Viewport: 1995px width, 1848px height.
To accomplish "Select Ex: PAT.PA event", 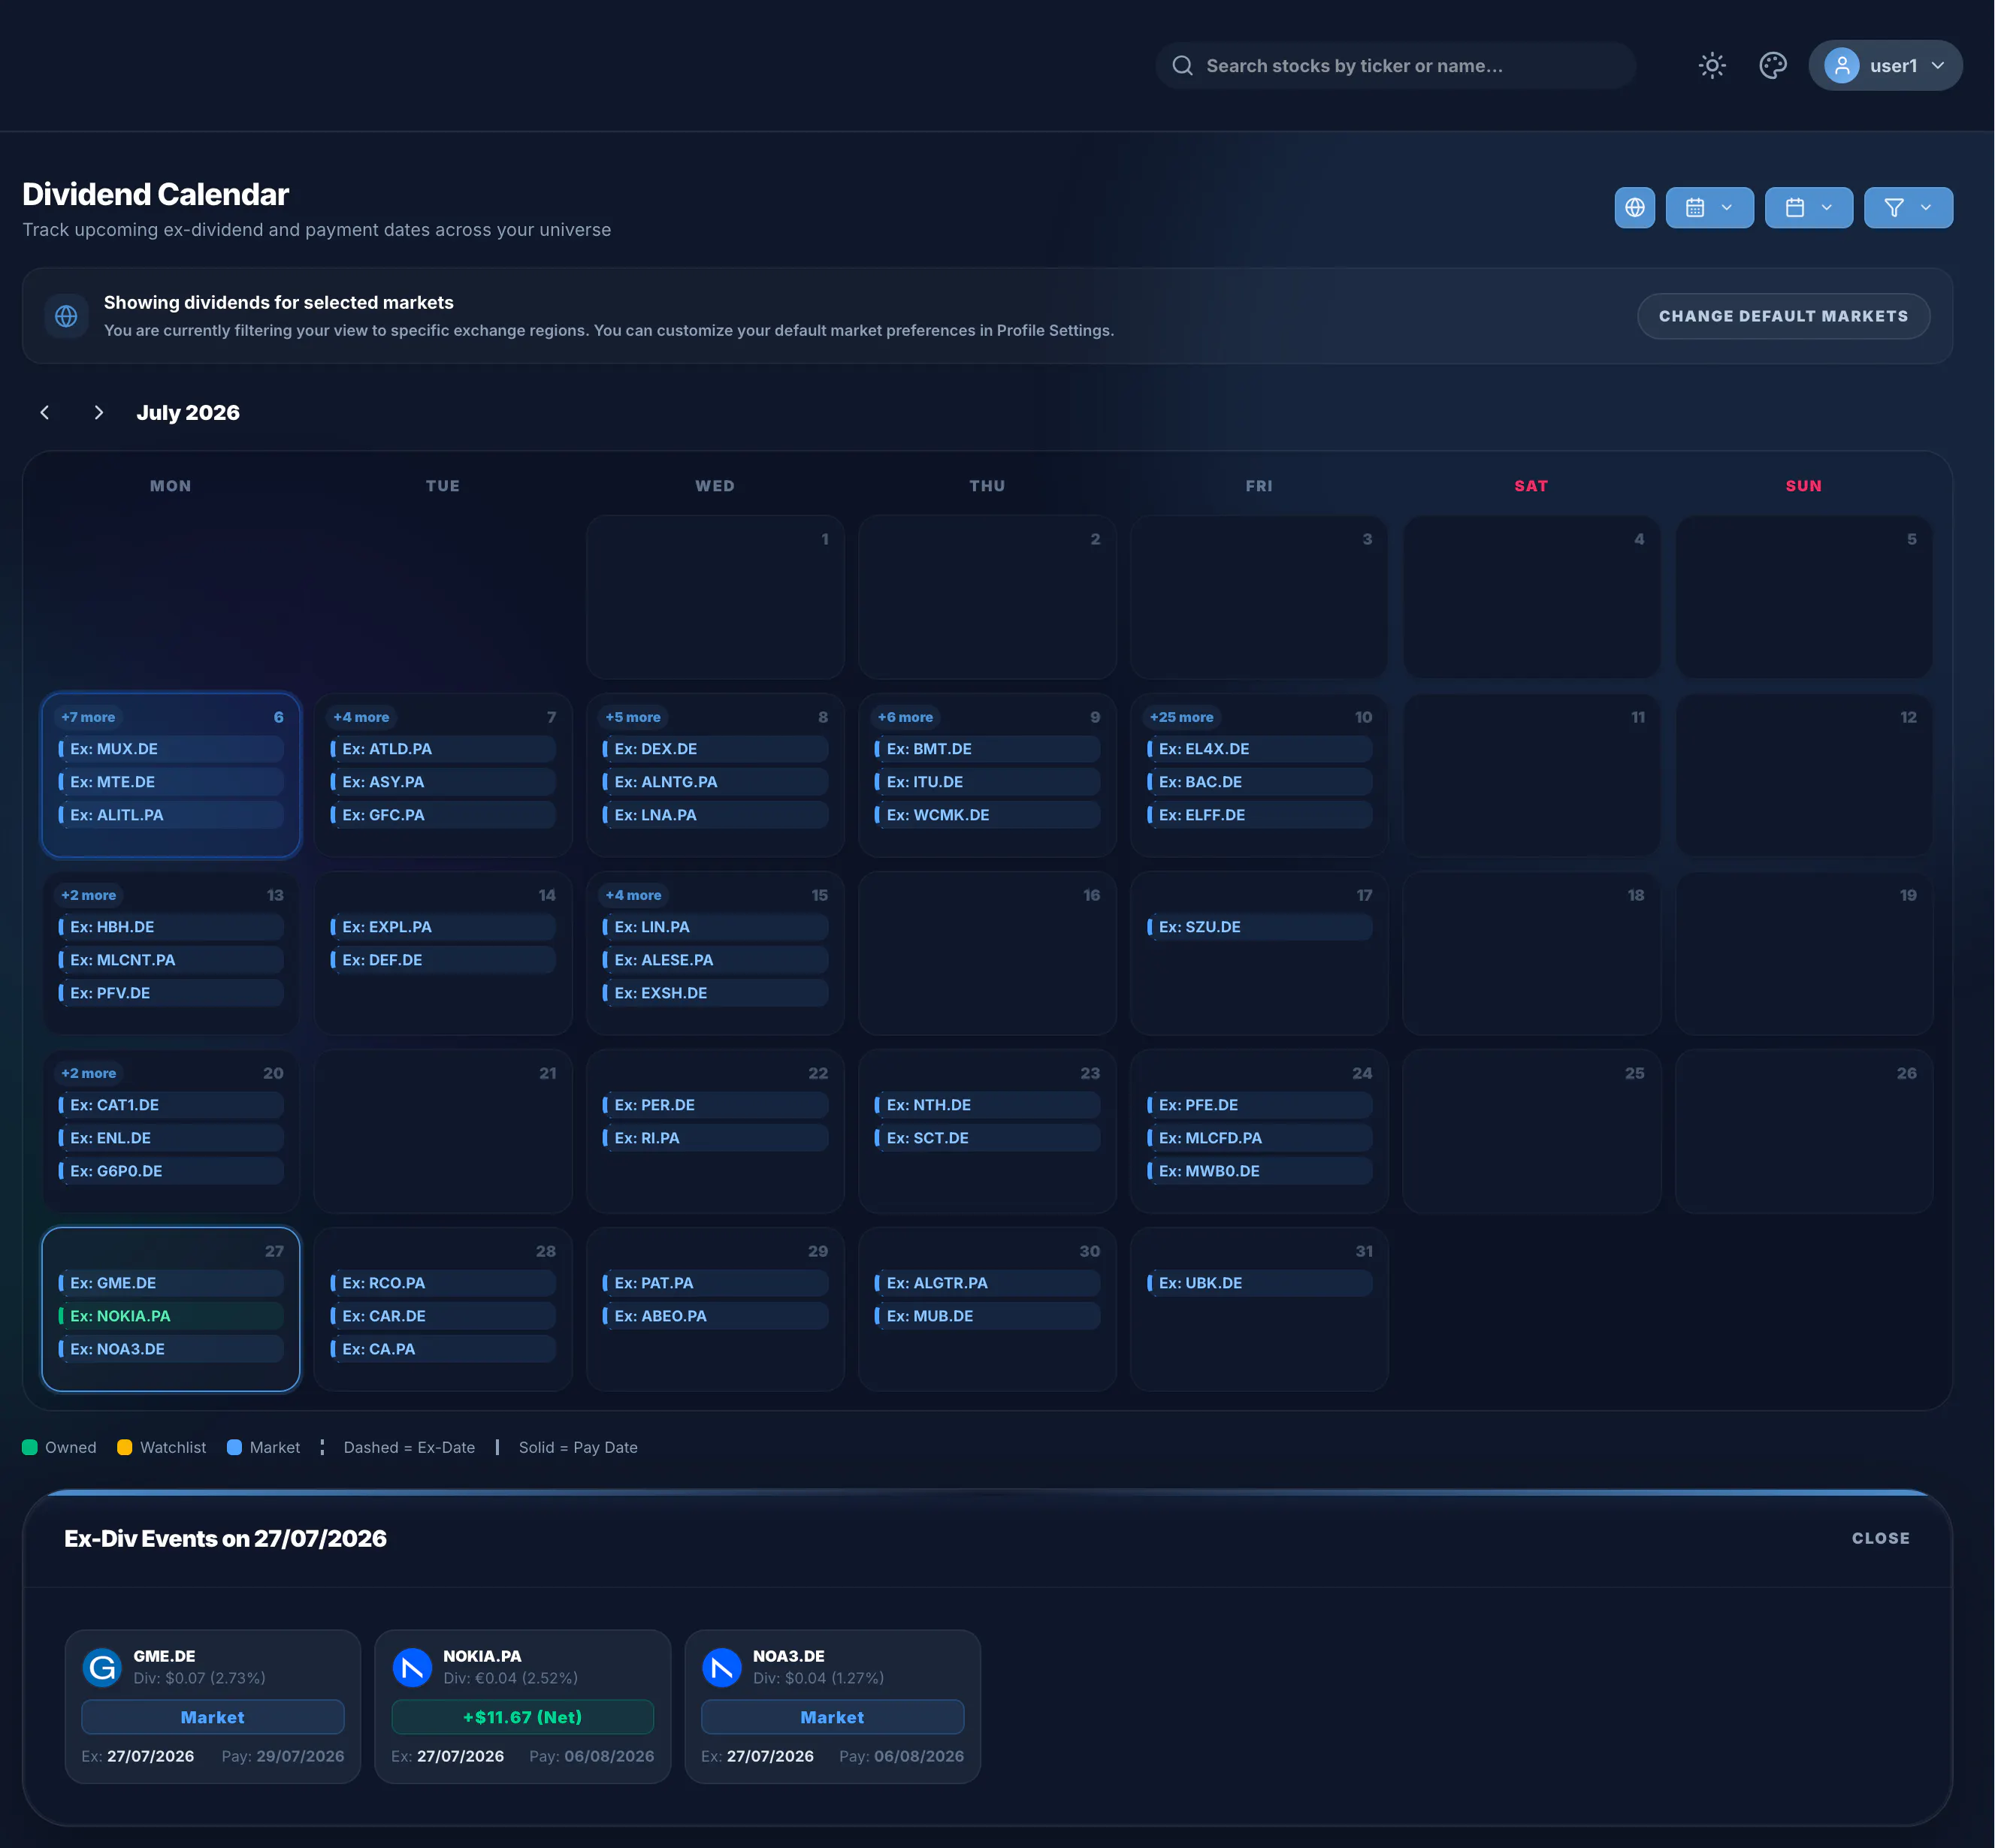I will click(x=715, y=1283).
